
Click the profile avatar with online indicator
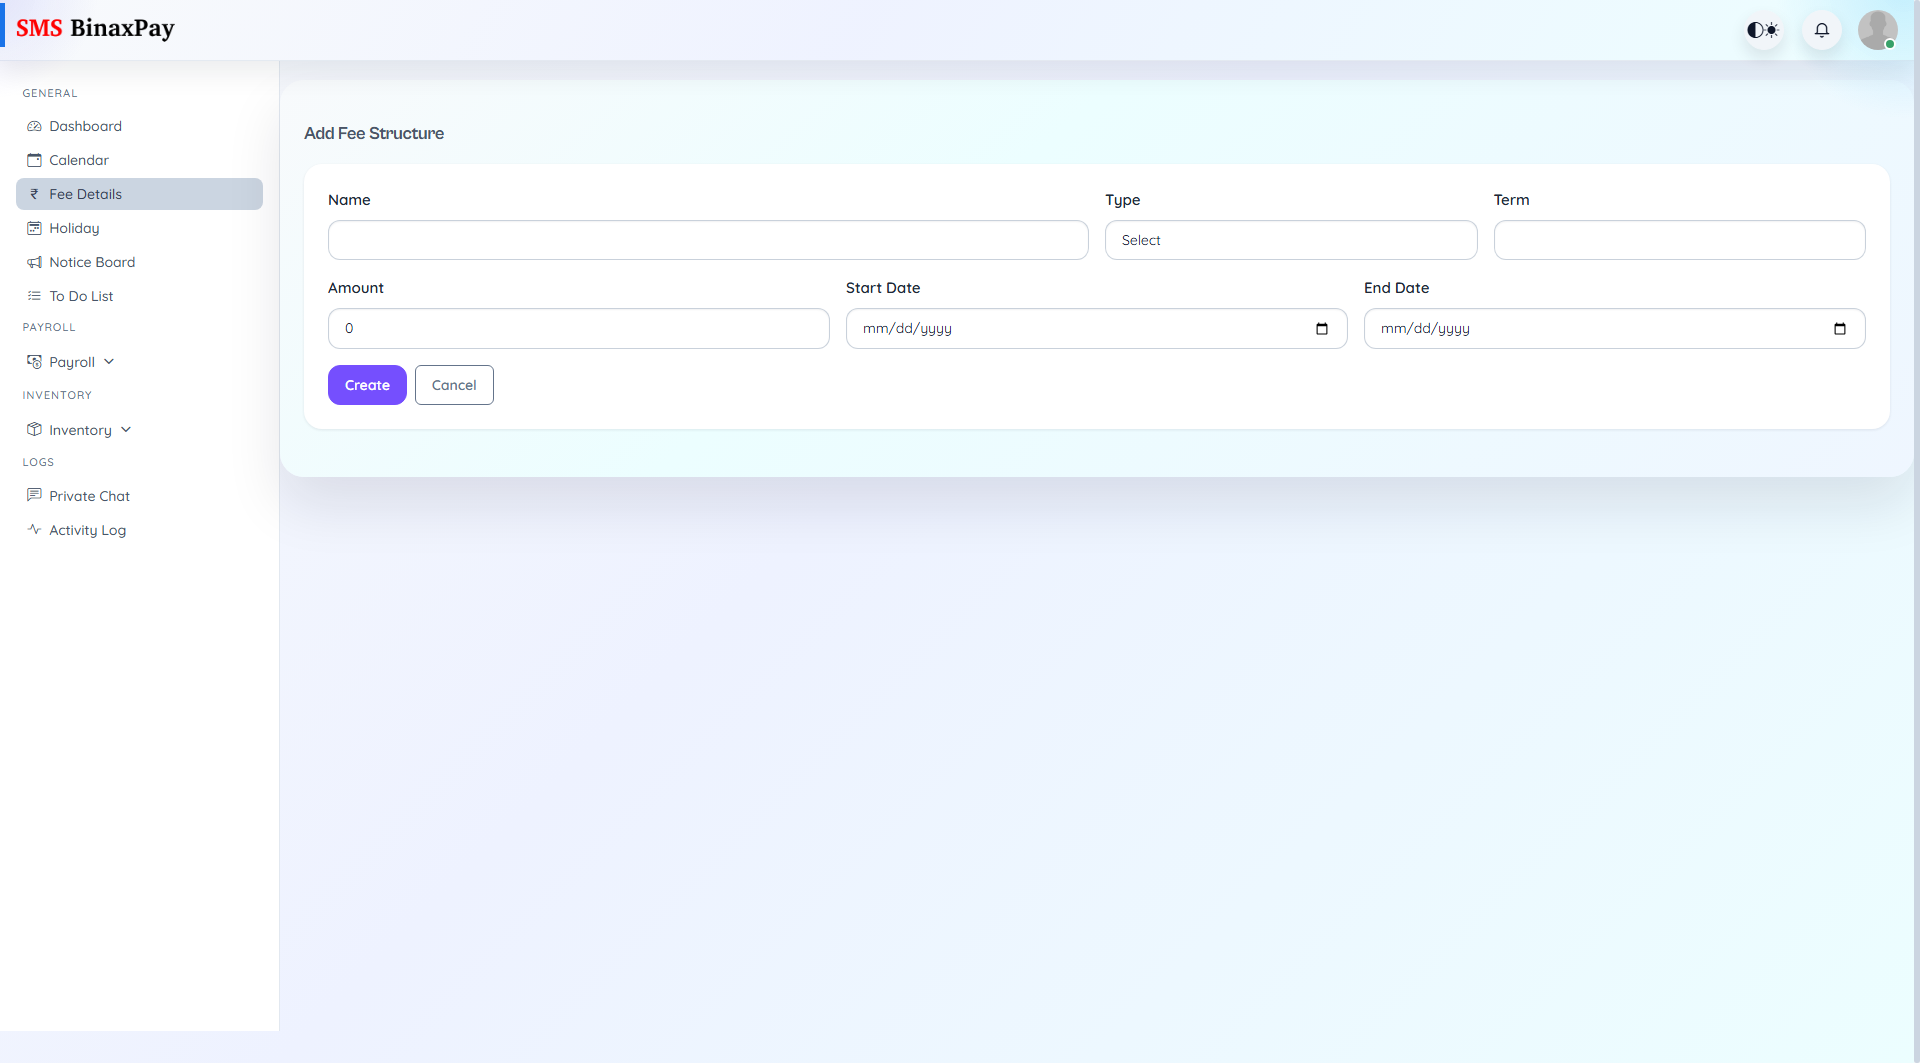click(1878, 30)
